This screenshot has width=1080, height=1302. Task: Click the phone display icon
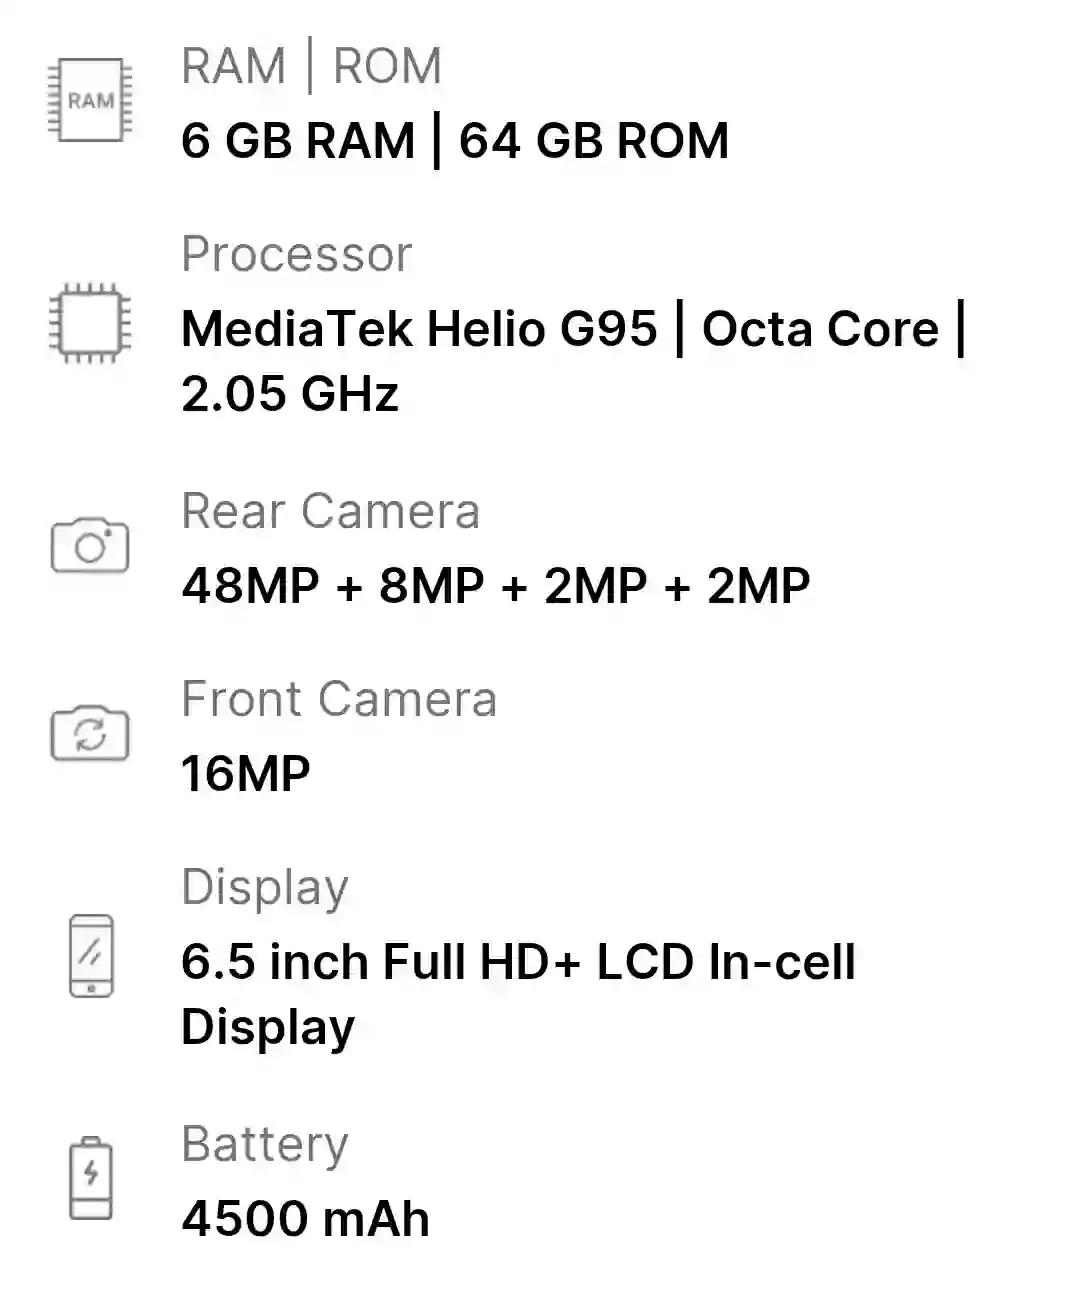point(91,955)
